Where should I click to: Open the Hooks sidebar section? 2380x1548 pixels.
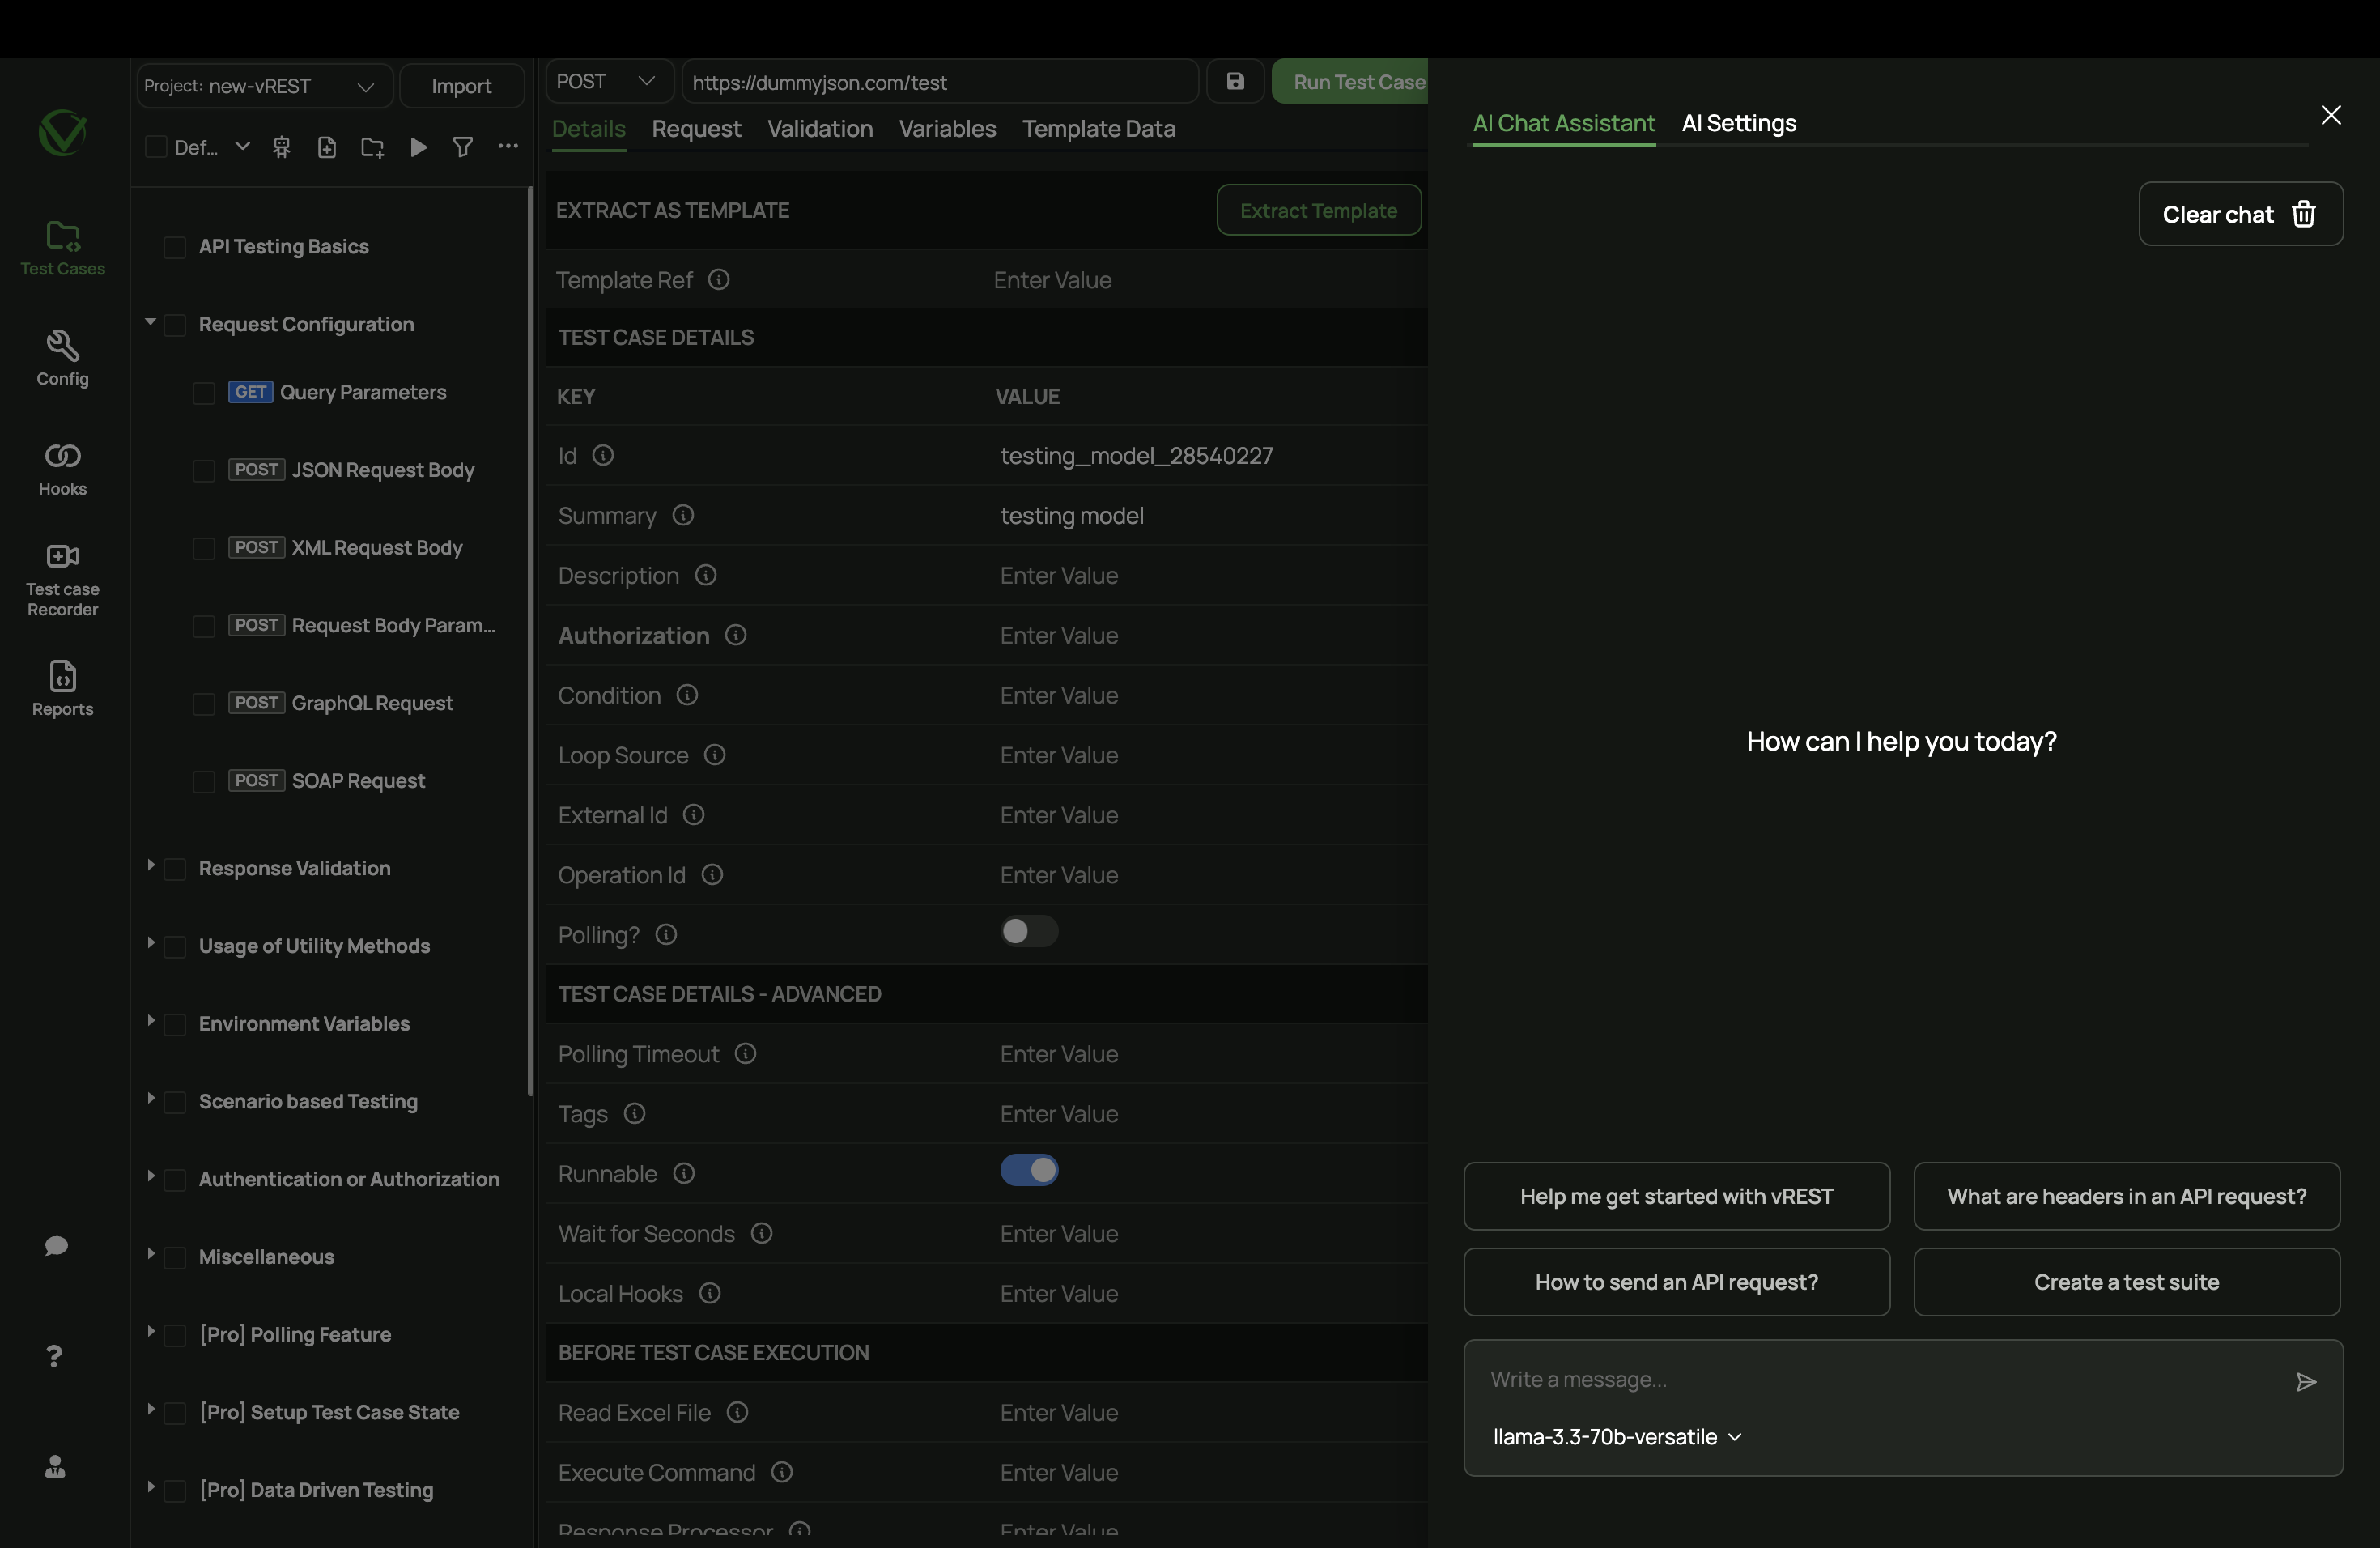click(62, 468)
